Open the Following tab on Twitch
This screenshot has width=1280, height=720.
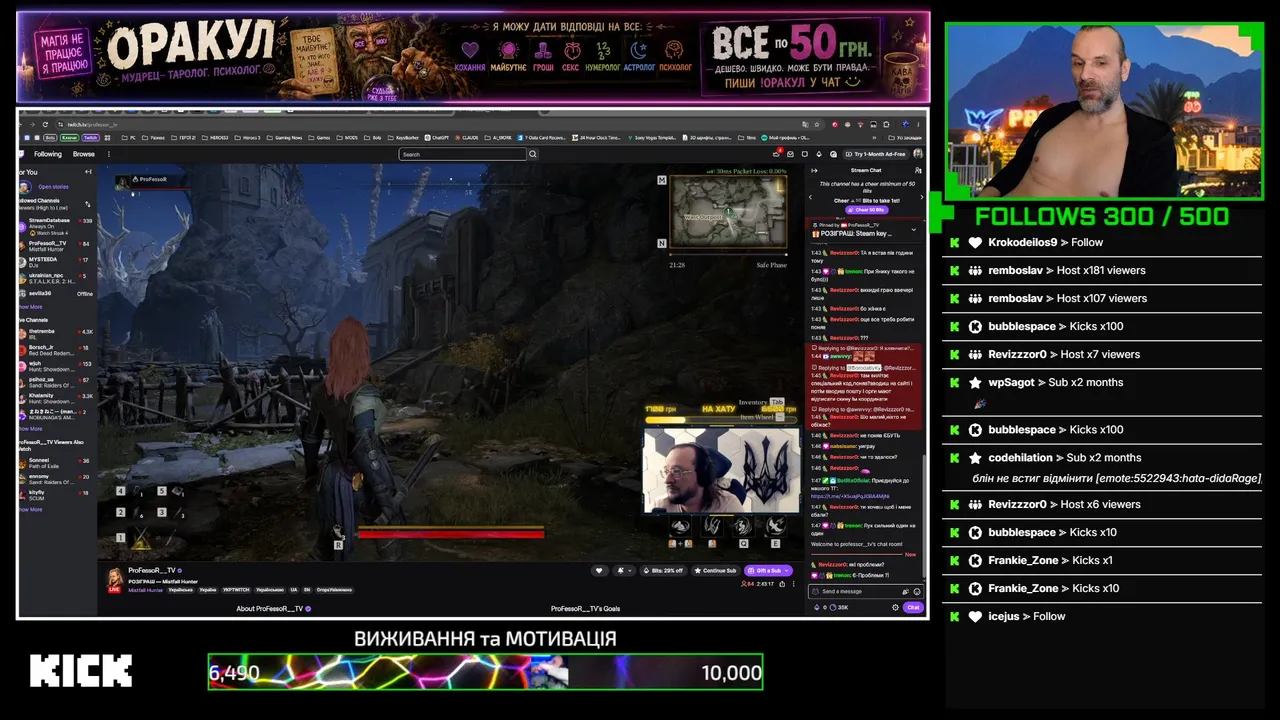[x=47, y=154]
